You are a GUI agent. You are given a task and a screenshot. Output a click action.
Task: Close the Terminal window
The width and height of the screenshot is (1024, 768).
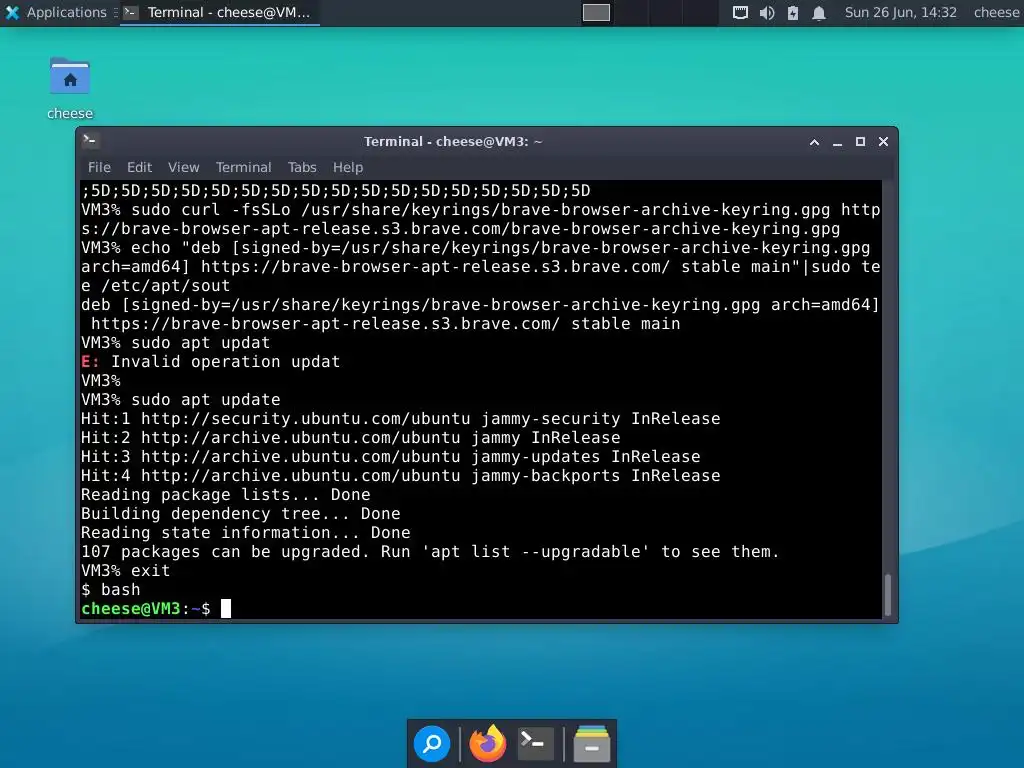[883, 142]
